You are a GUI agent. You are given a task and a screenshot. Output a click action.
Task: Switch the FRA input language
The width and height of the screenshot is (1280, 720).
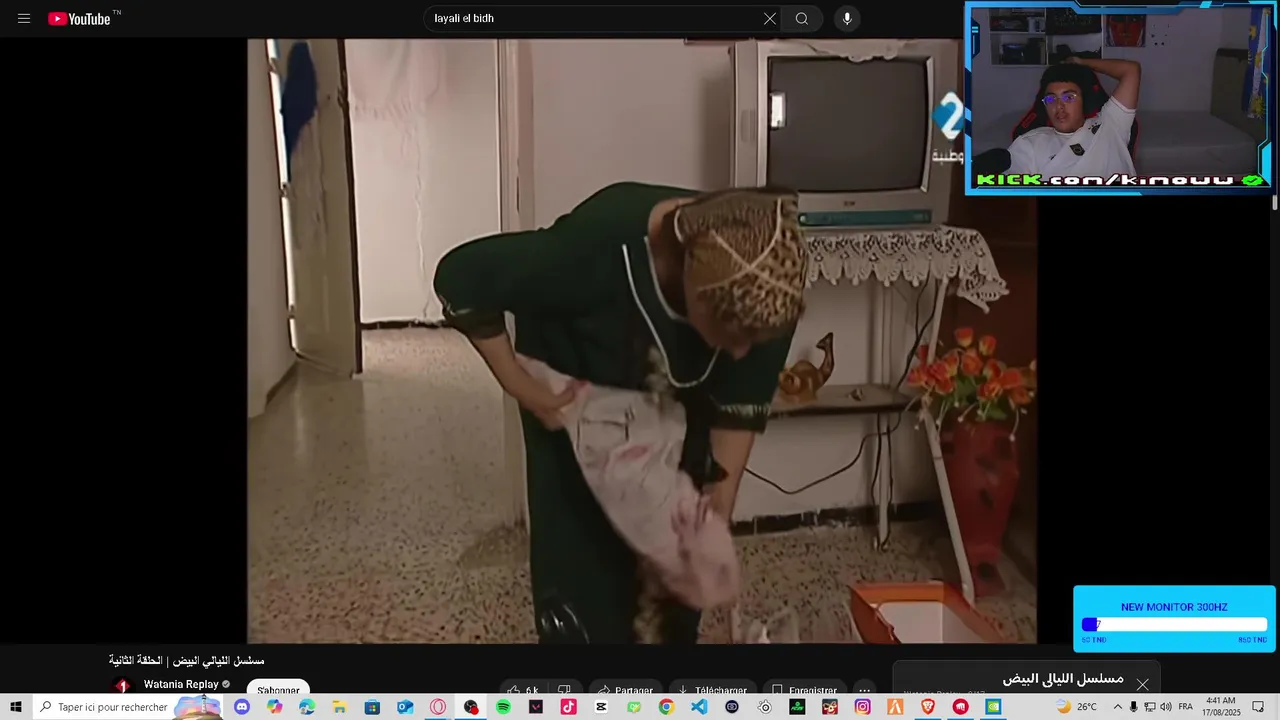[1186, 707]
